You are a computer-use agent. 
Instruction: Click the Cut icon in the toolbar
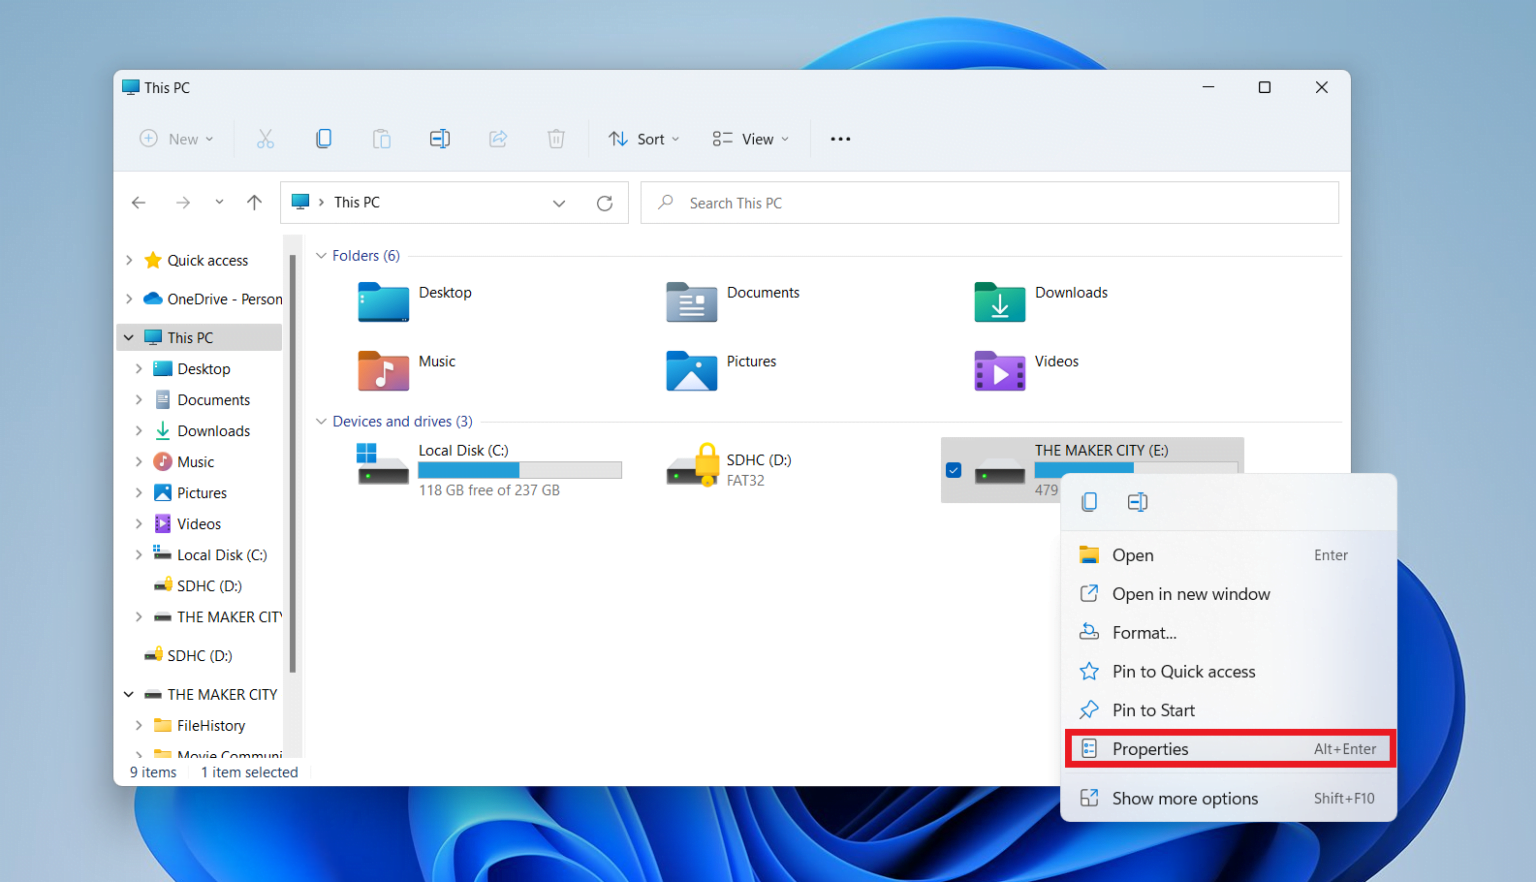tap(265, 138)
